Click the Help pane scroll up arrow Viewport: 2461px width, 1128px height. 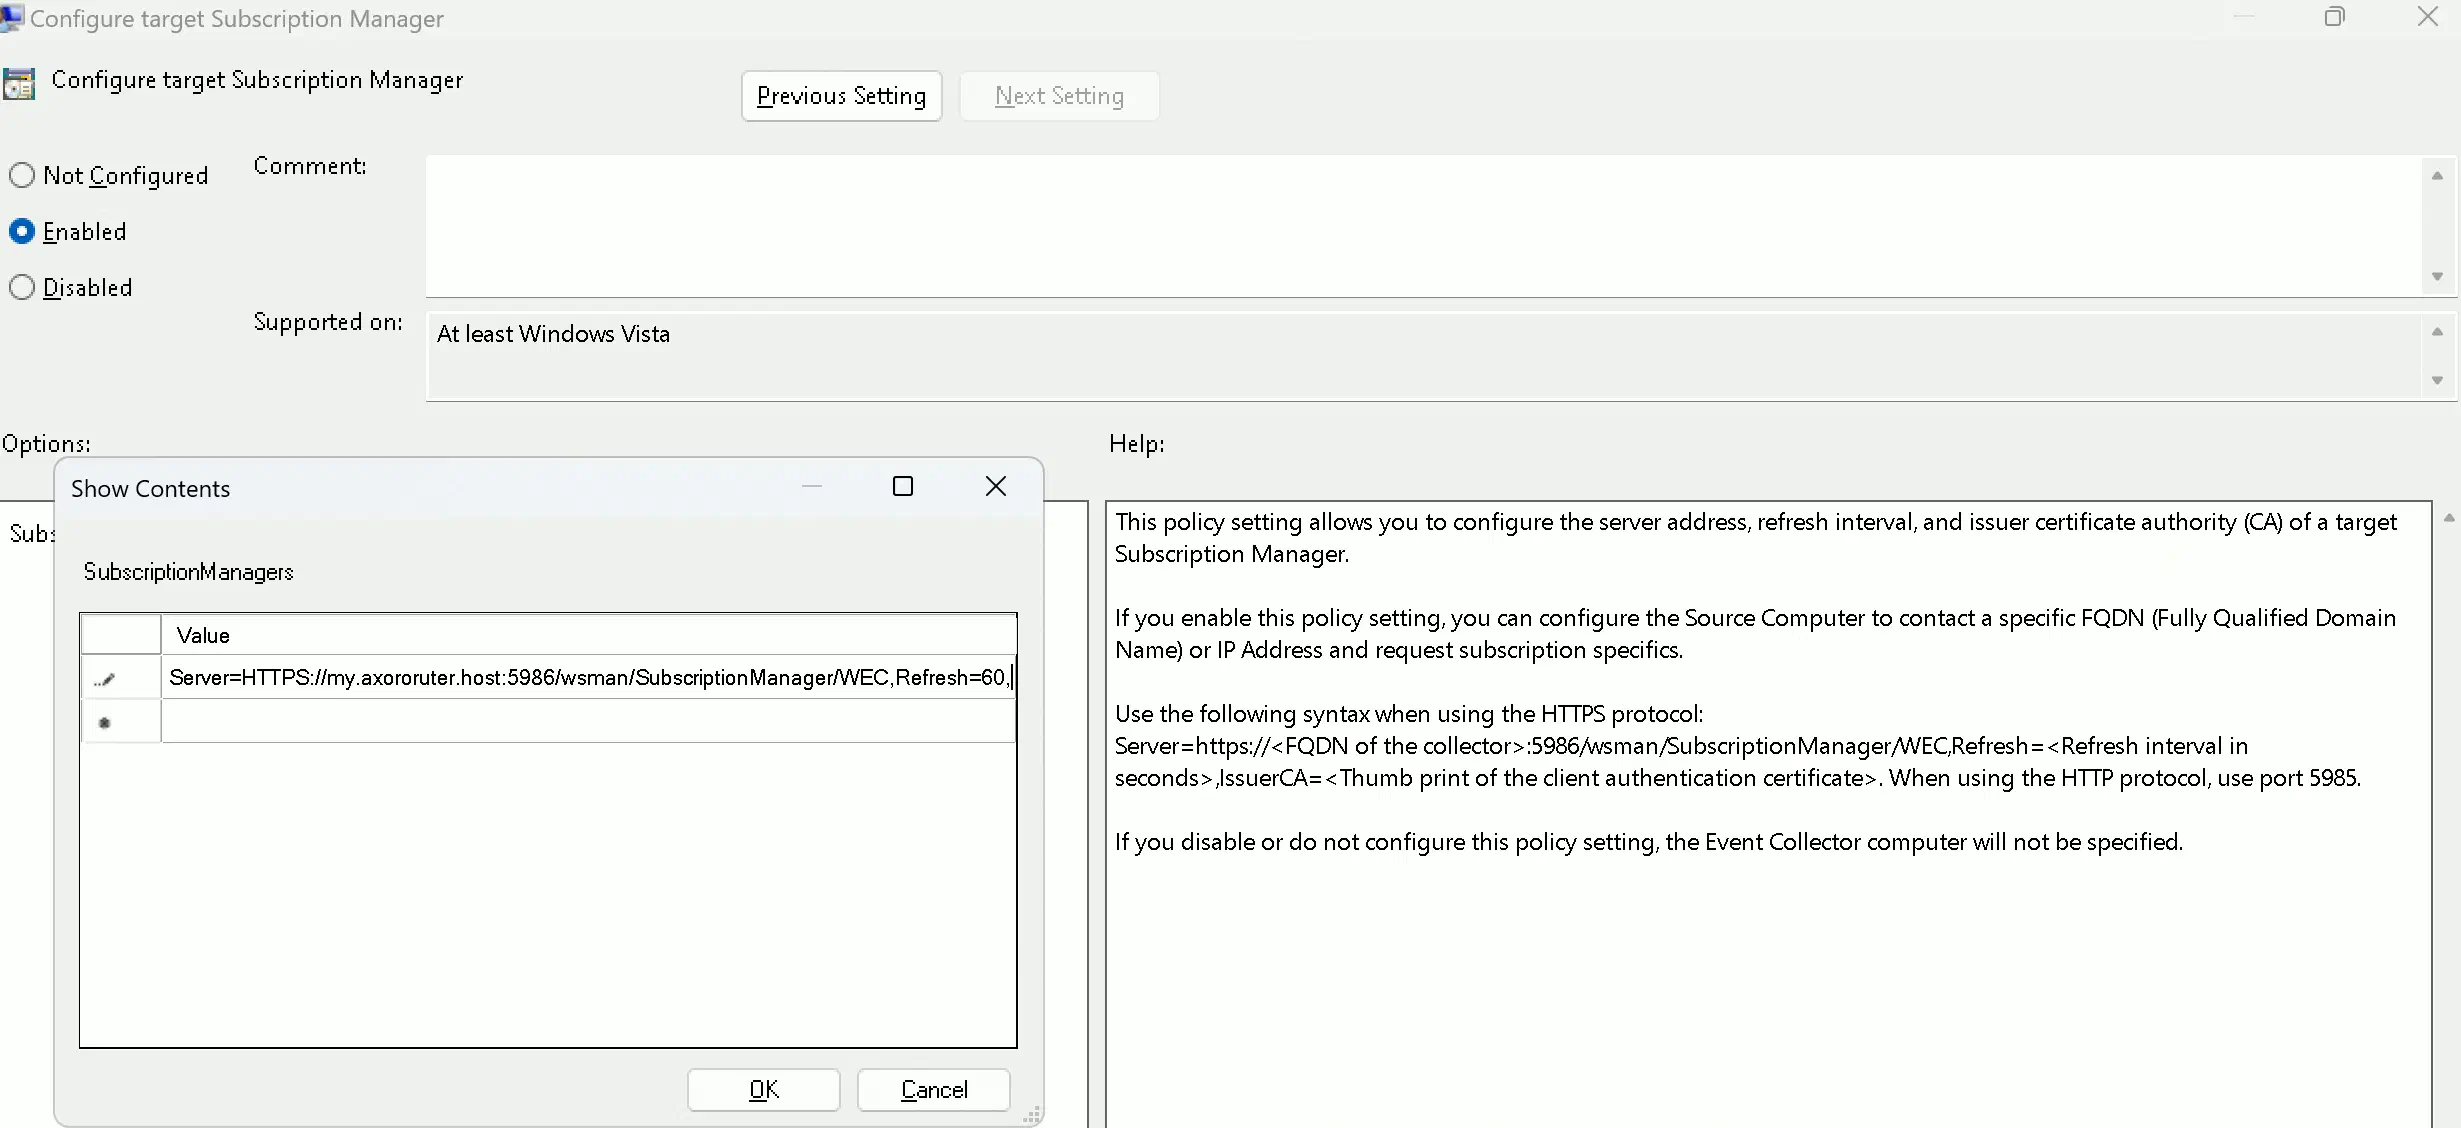[x=2449, y=518]
